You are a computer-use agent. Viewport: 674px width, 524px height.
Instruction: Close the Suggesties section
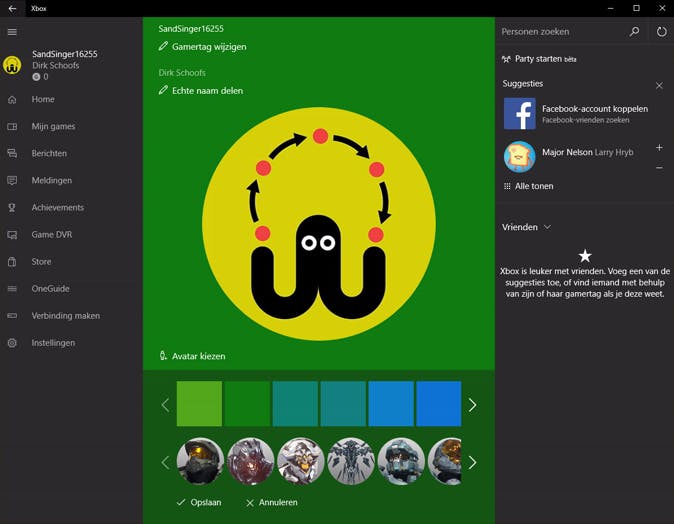pos(659,86)
